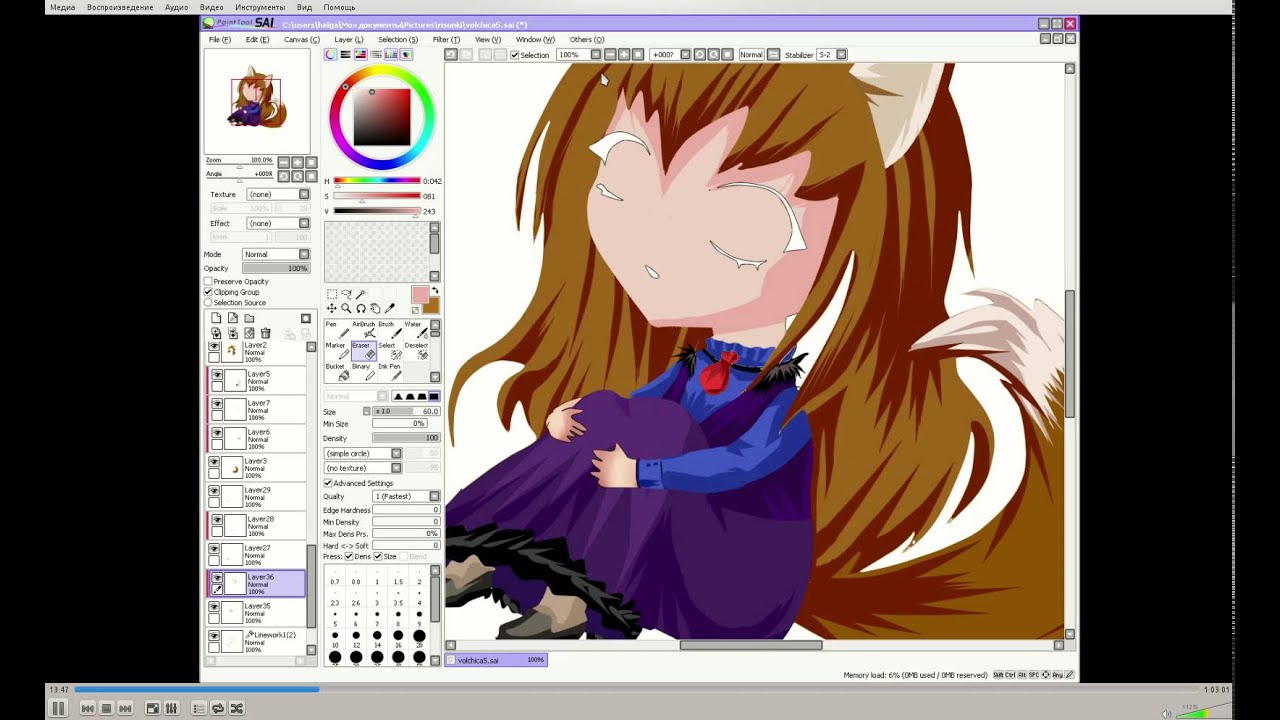This screenshot has height=720, width=1280.
Task: Open the rotation angle dropdown in toolbar
Action: pyautogui.click(x=670, y=55)
